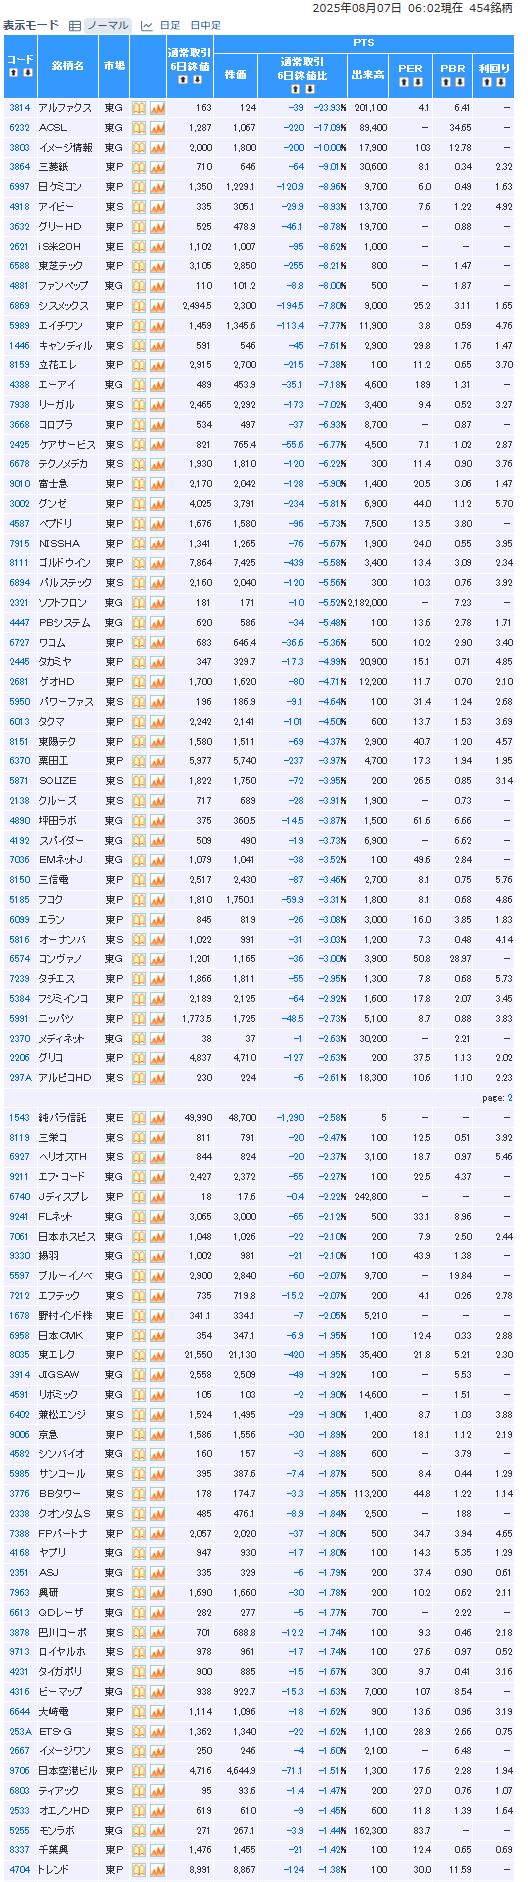The image size is (528, 1882).
Task: Open stock code 2621 link
Action: 19,247
